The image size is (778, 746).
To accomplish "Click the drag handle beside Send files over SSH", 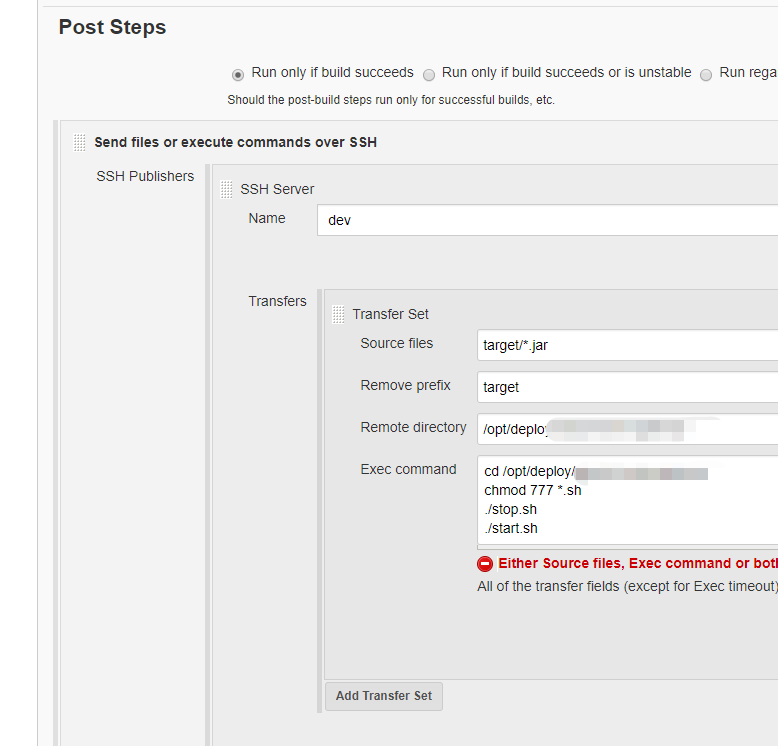I will coord(80,143).
